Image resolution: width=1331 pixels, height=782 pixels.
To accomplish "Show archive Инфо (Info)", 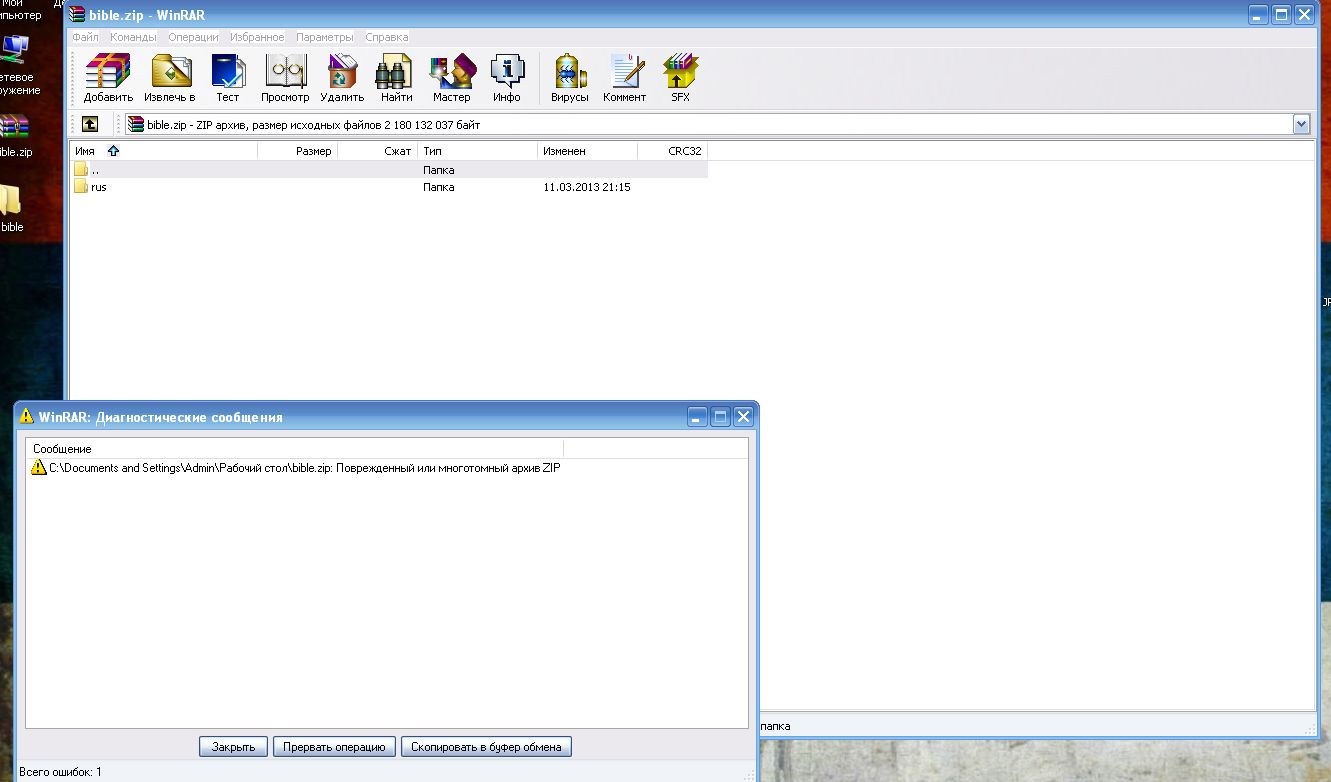I will 507,78.
